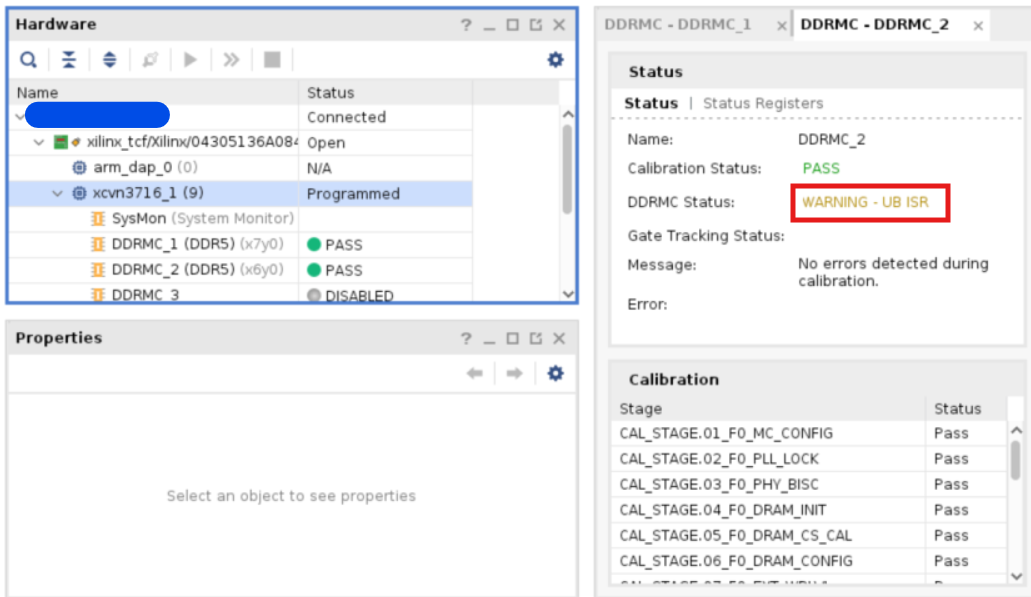
Task: Select arm_dap_0 device in tree
Action: click(x=135, y=167)
